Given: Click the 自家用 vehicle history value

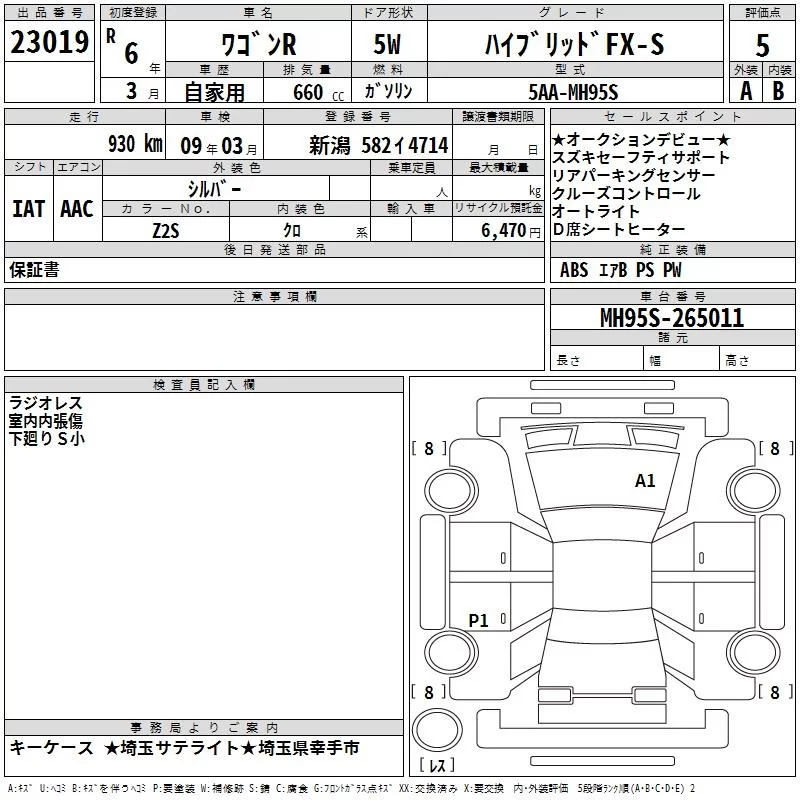Looking at the screenshot, I should [x=214, y=92].
